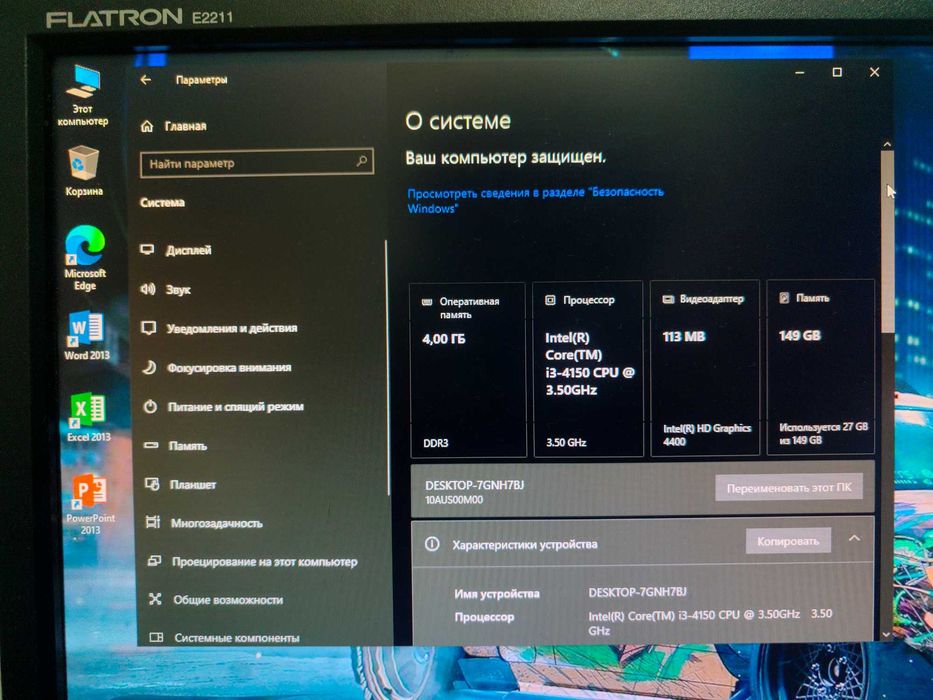Click the moon icon for Фокусировка внимания

coord(149,367)
